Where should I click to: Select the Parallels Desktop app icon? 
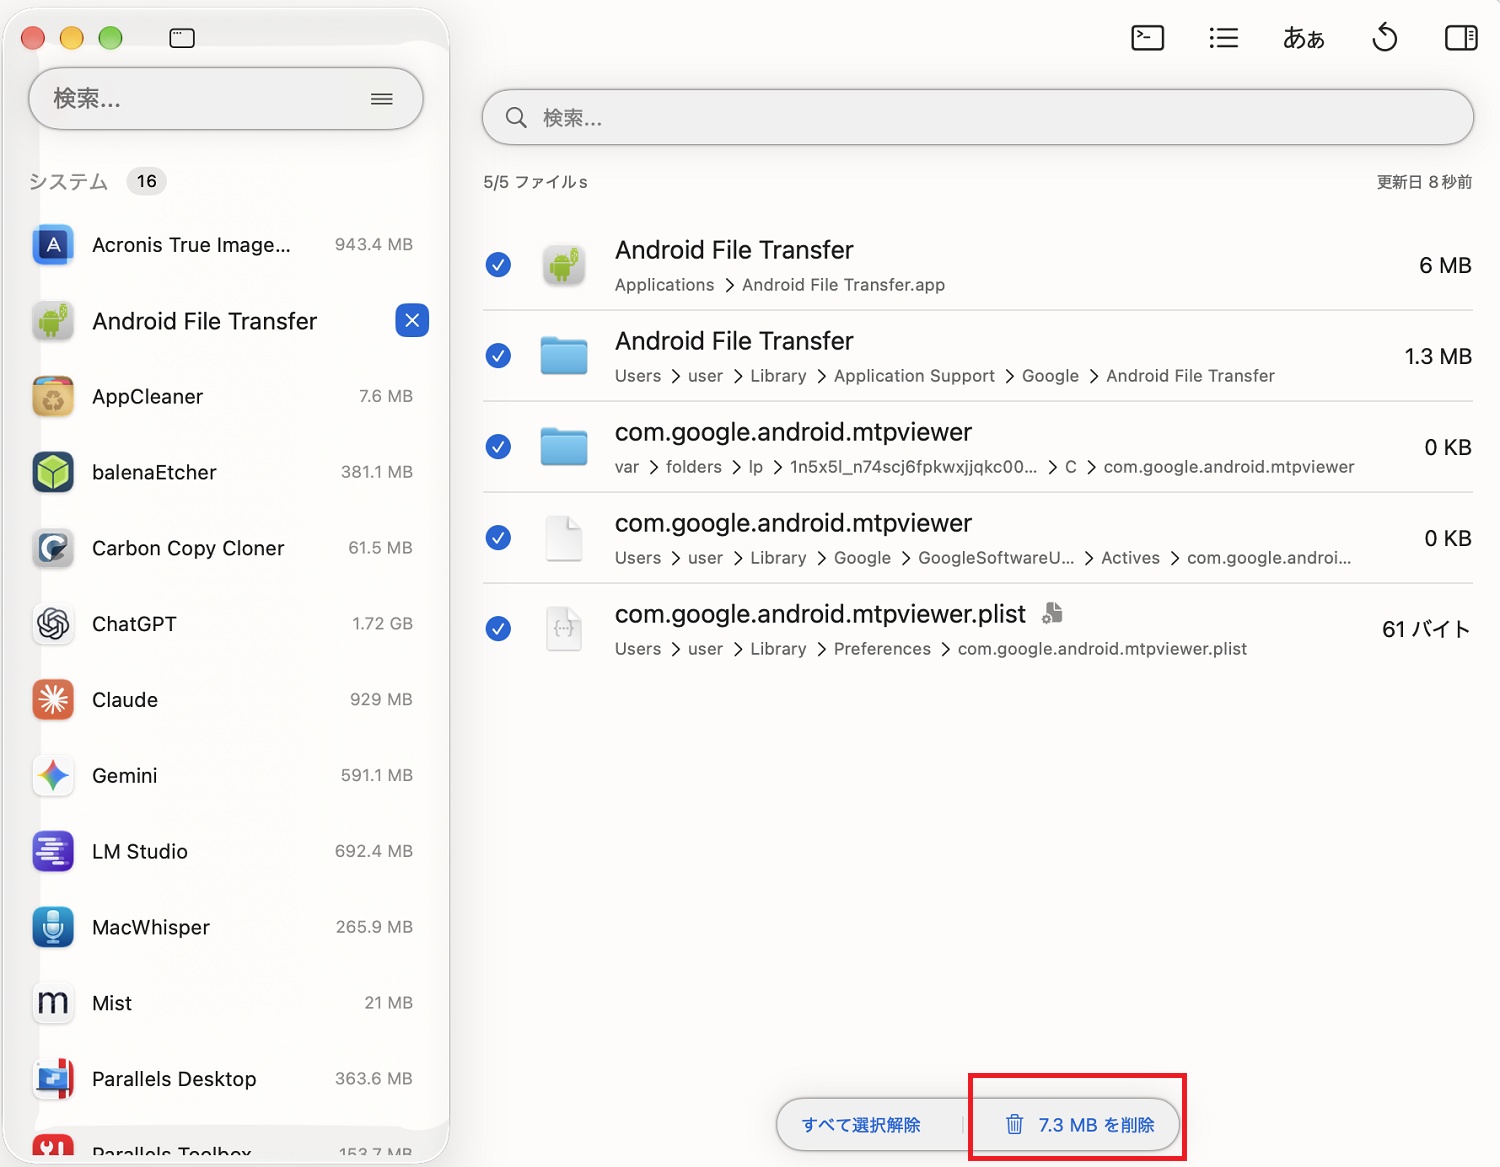click(x=53, y=1079)
